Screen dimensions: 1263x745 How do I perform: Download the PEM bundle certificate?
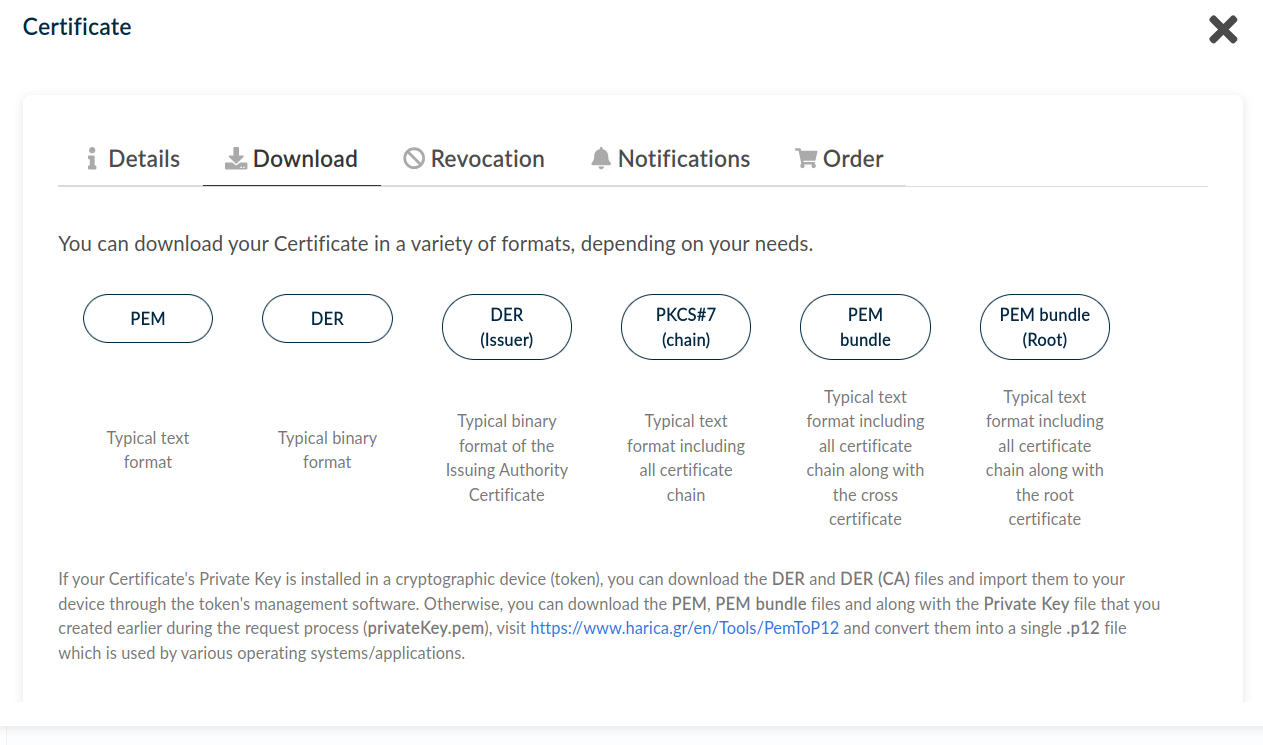[865, 326]
